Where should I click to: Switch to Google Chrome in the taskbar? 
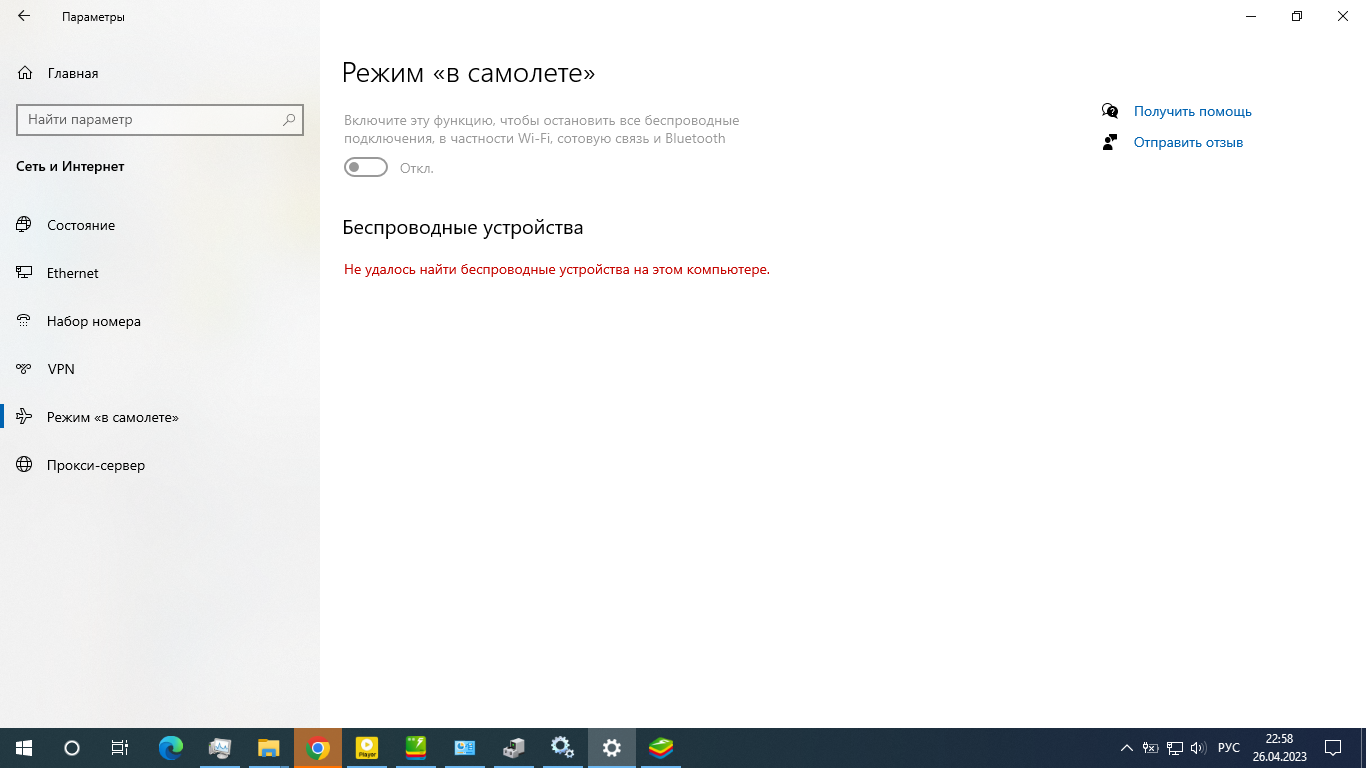pos(318,748)
